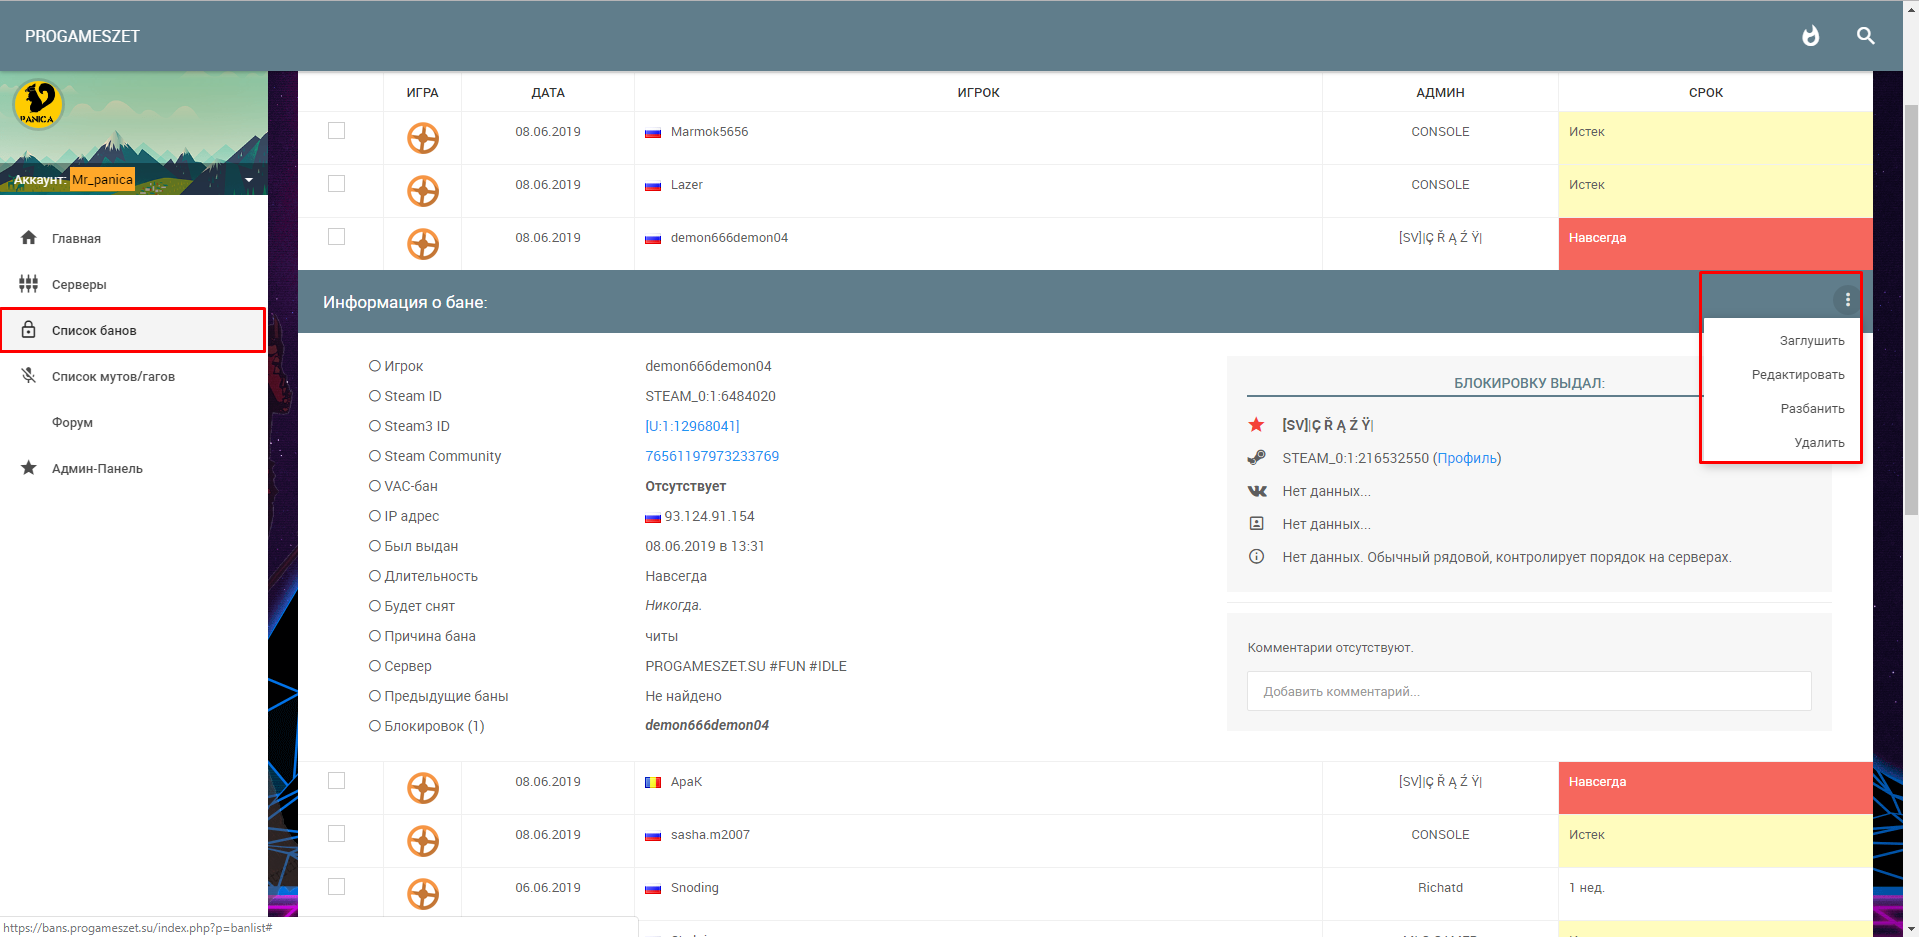This screenshot has height=937, width=1919.
Task: Click the VK icon in admin info
Action: click(x=1257, y=491)
